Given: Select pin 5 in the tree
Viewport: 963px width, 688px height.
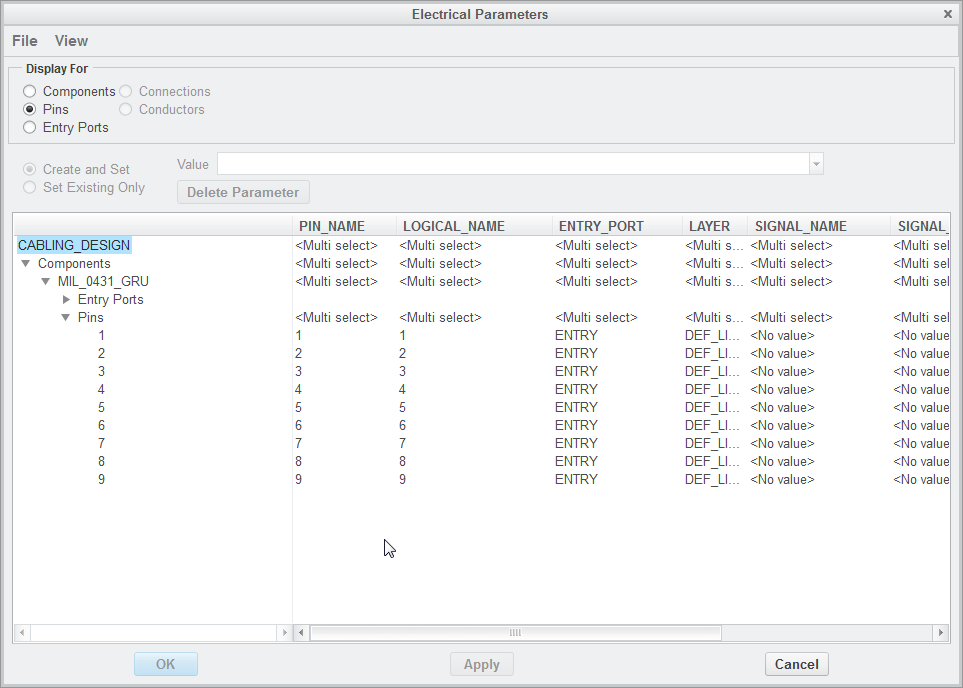Looking at the screenshot, I should pos(101,407).
